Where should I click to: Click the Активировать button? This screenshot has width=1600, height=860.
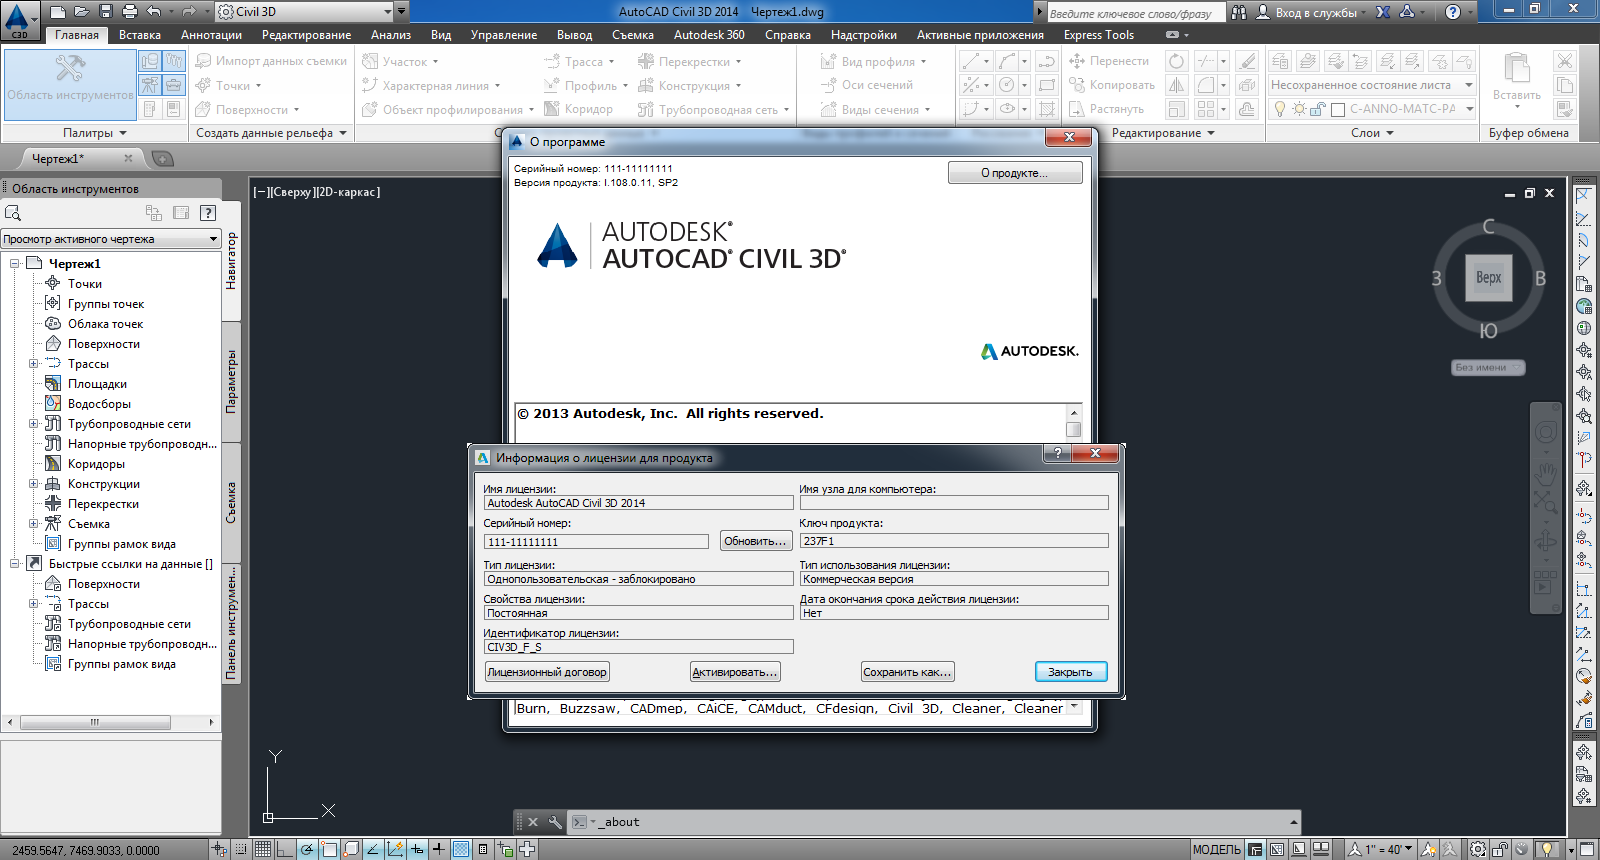coord(735,672)
